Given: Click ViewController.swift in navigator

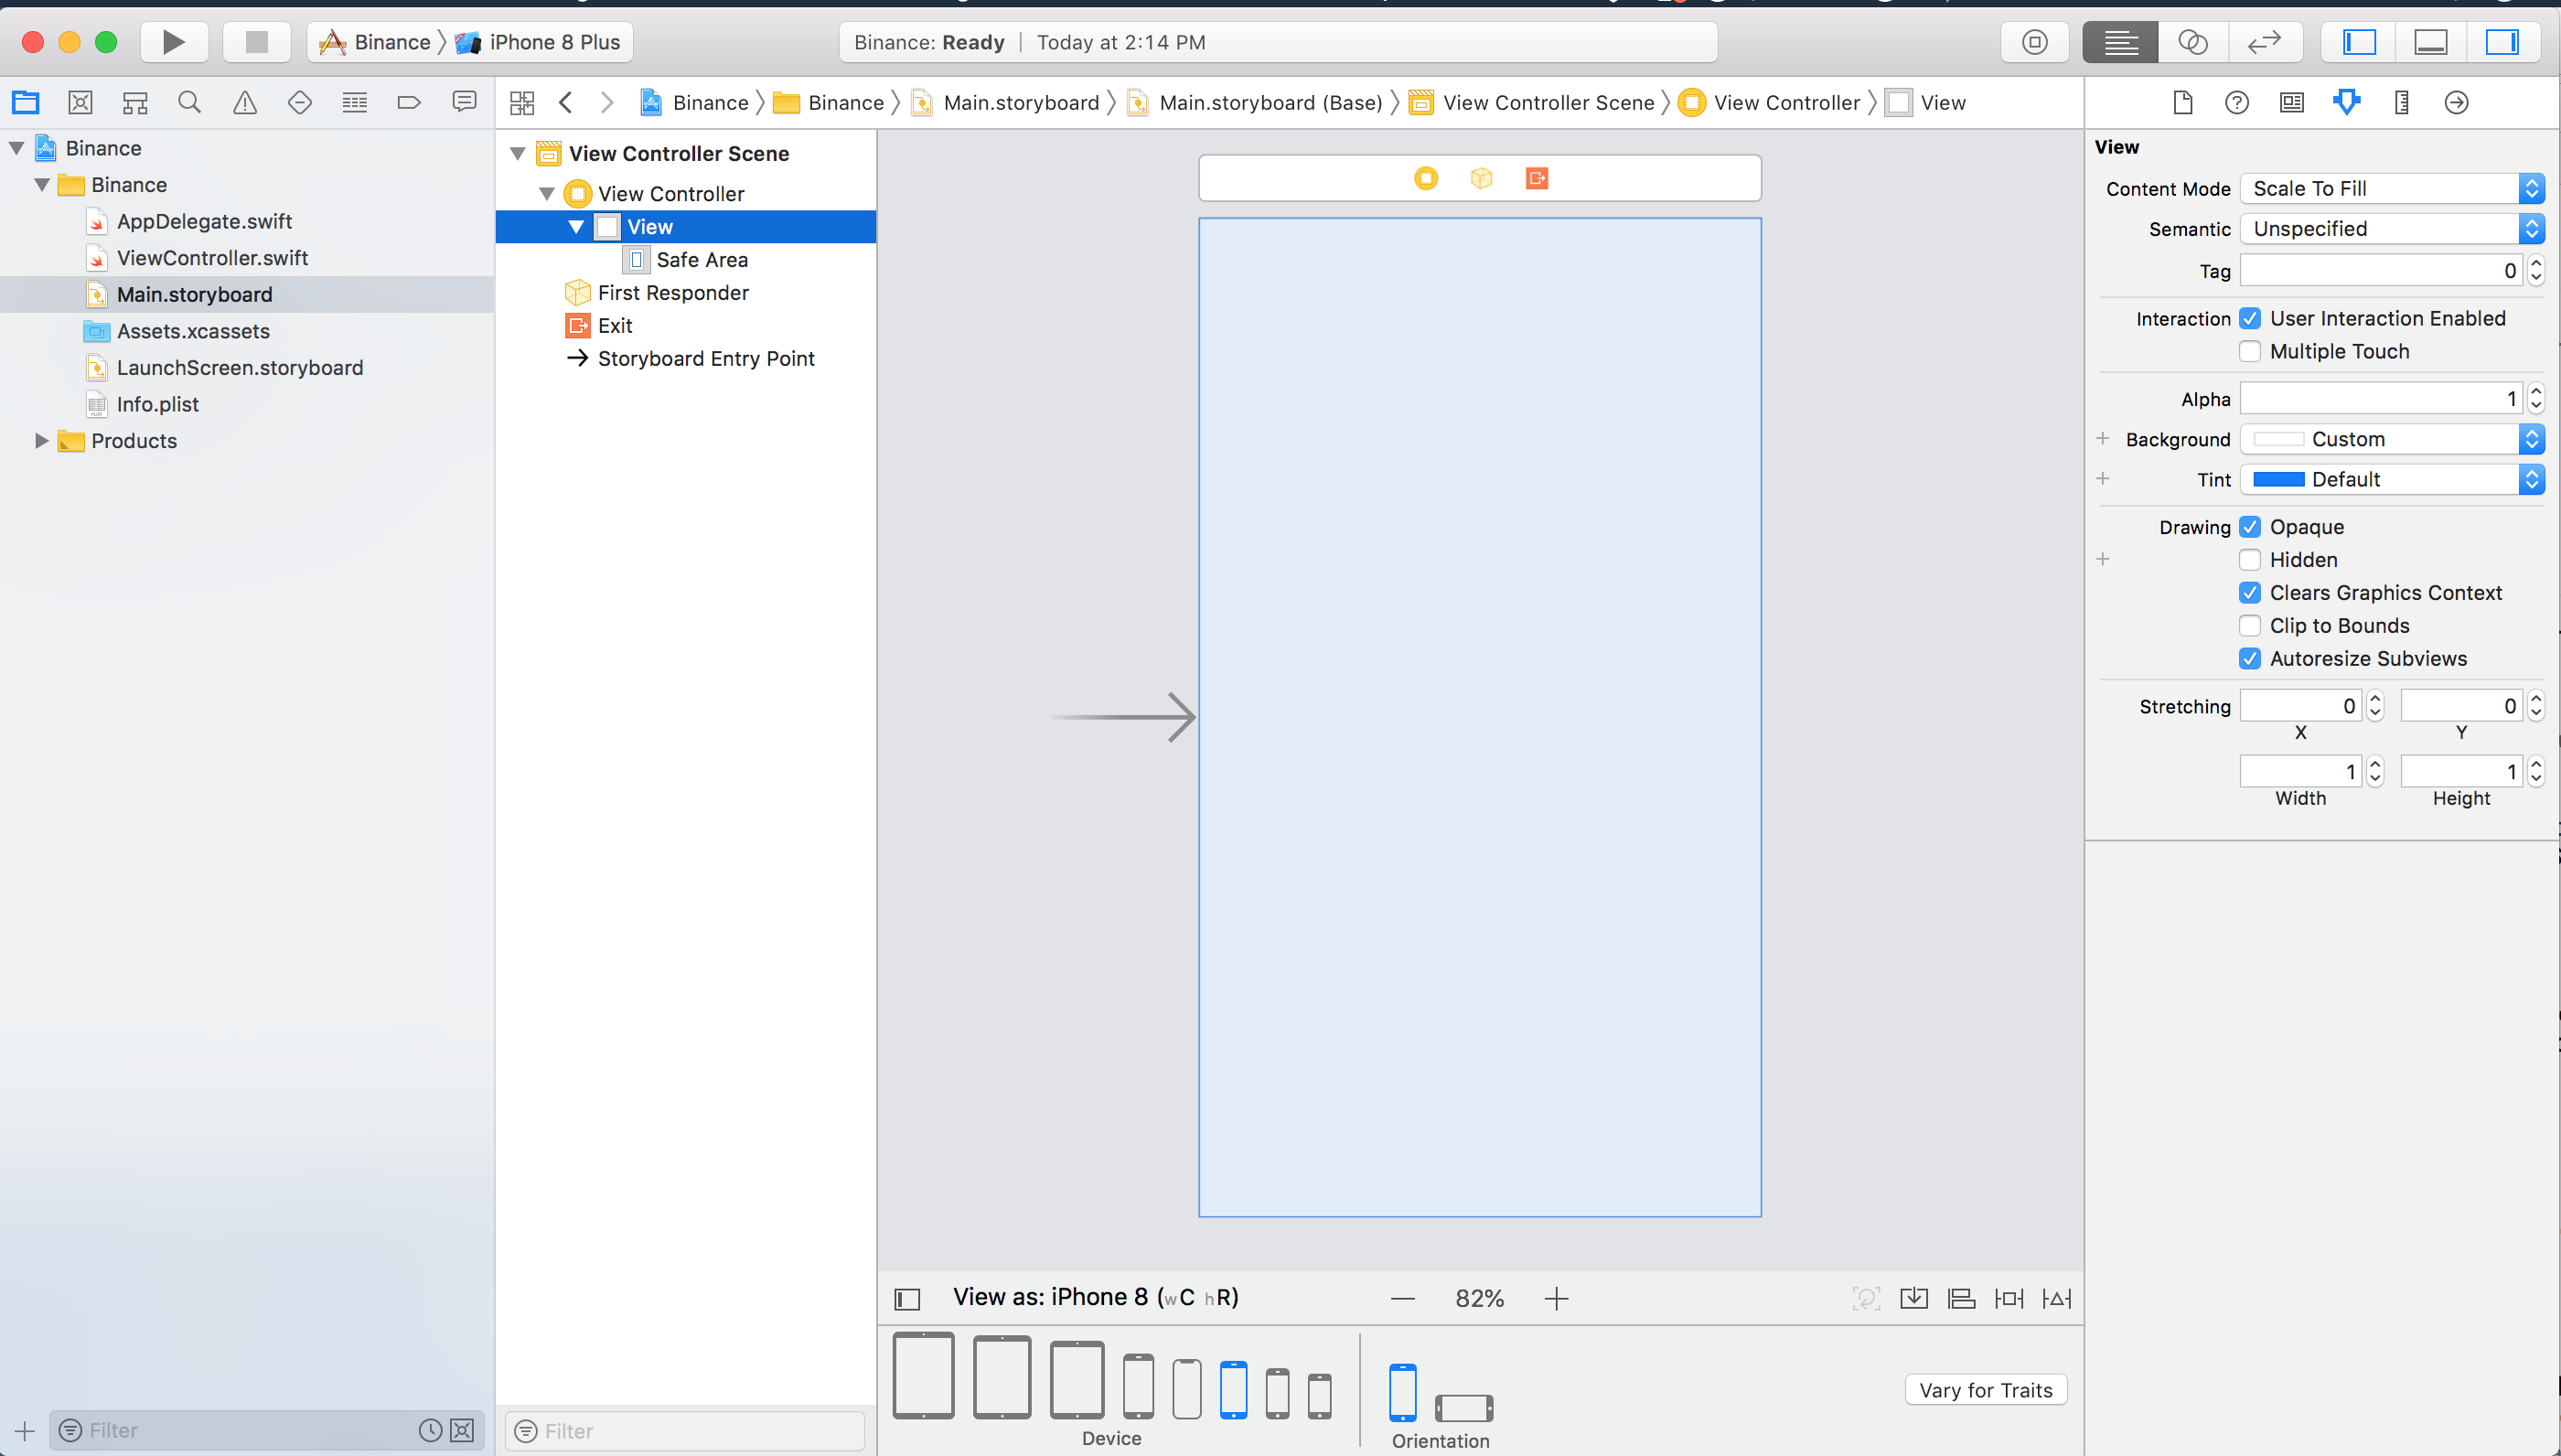Looking at the screenshot, I should 211,257.
